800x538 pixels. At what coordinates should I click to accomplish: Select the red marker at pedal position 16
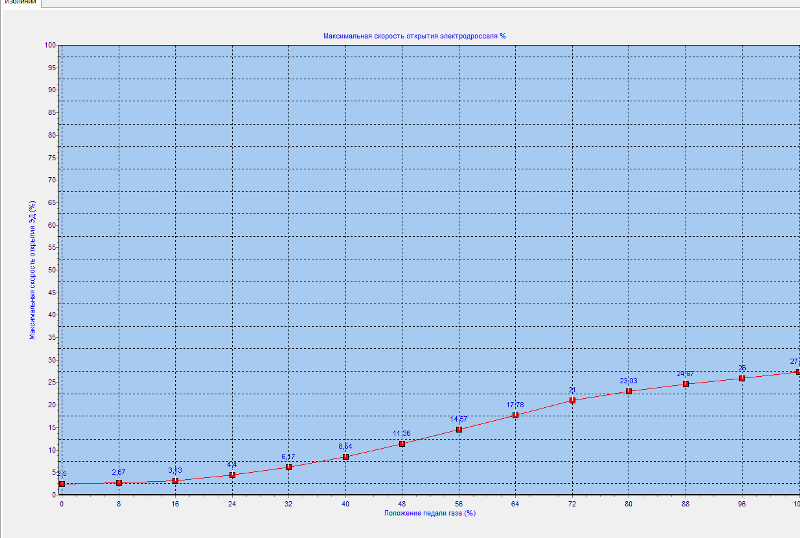(x=175, y=481)
